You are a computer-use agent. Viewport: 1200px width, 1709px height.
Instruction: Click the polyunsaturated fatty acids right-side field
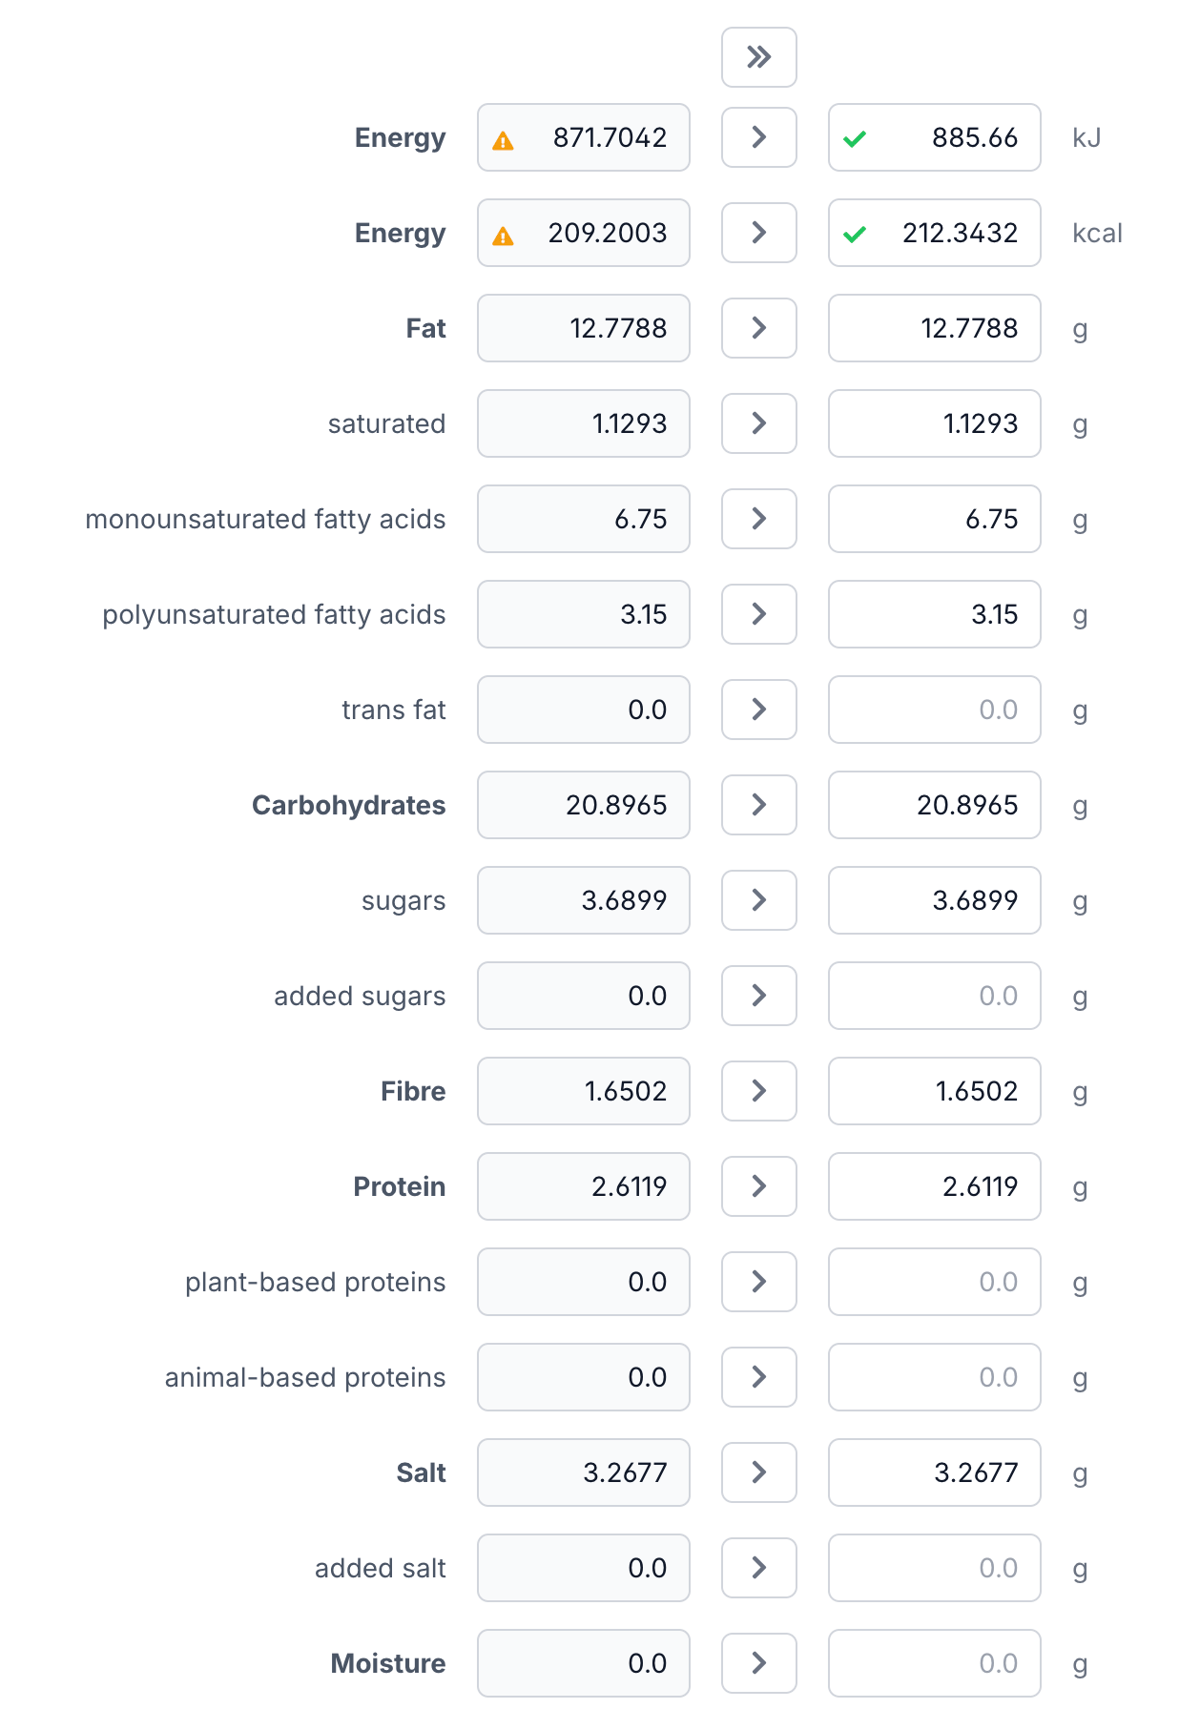pos(934,614)
